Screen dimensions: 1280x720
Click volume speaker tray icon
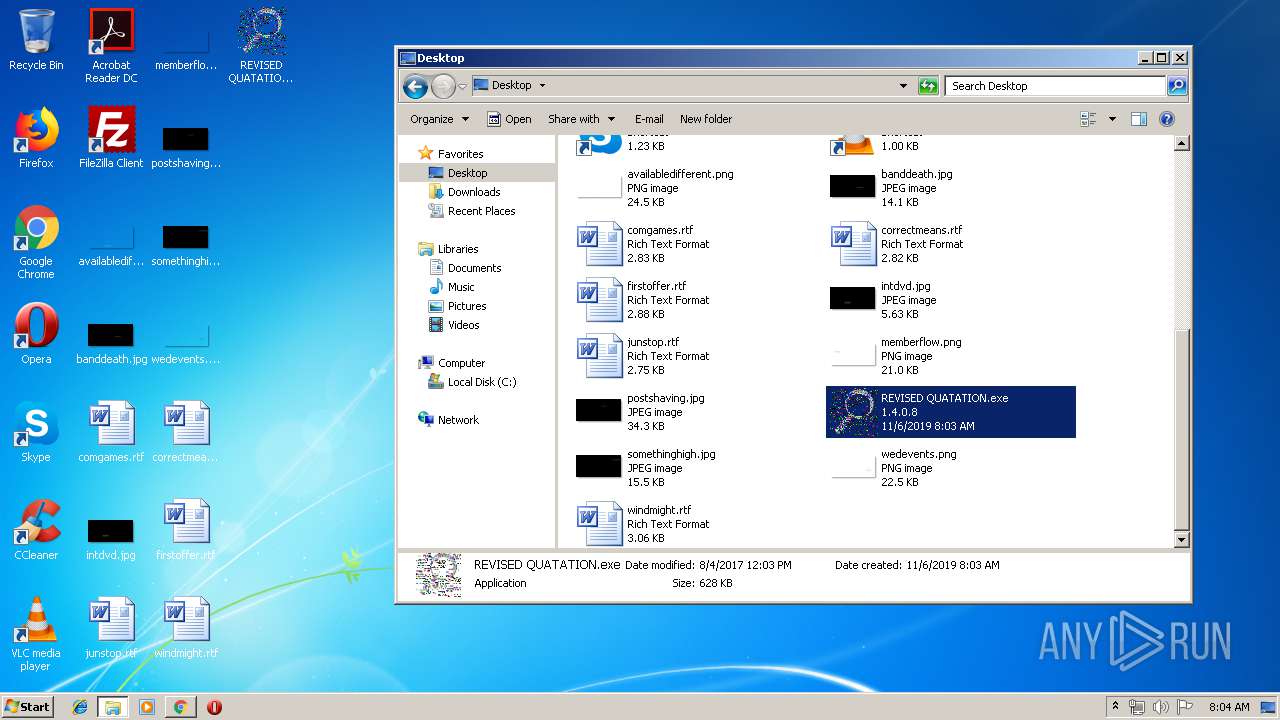1161,707
